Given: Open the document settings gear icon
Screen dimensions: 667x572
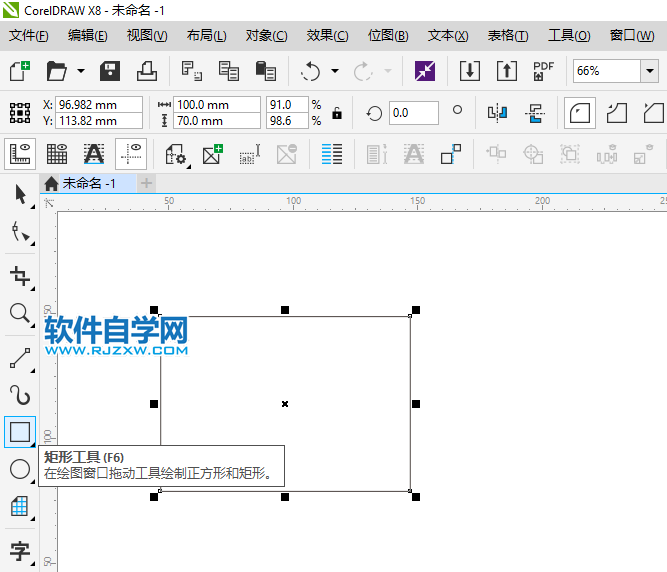Looking at the screenshot, I should click(x=176, y=154).
